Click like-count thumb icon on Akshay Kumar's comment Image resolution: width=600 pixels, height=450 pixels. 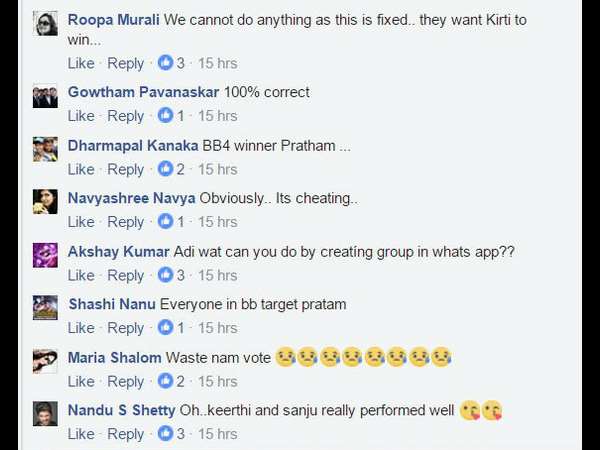pyautogui.click(x=165, y=275)
